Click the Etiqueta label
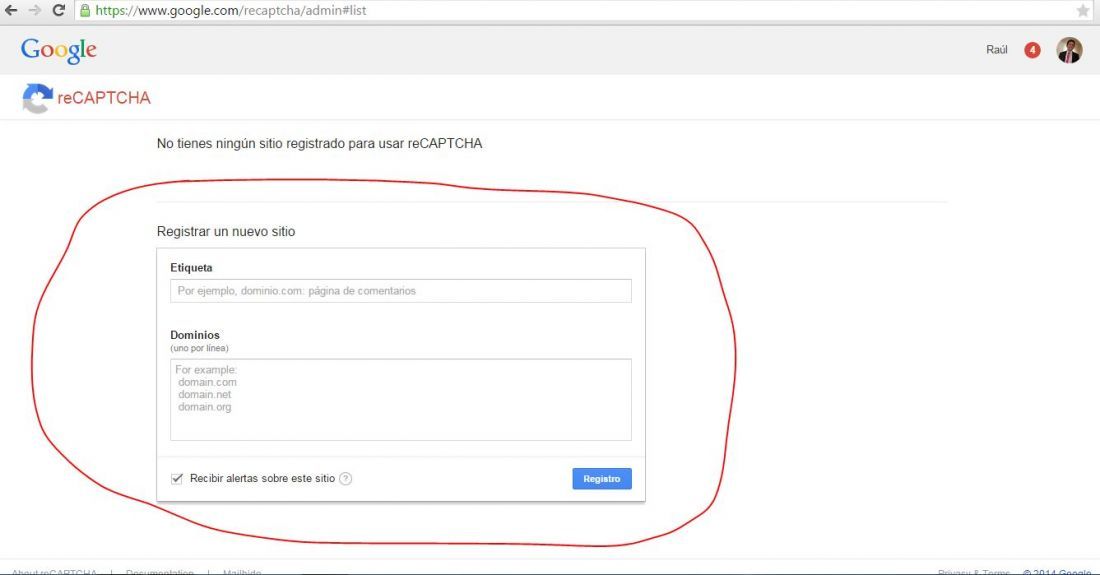This screenshot has height=575, width=1100. coord(191,268)
